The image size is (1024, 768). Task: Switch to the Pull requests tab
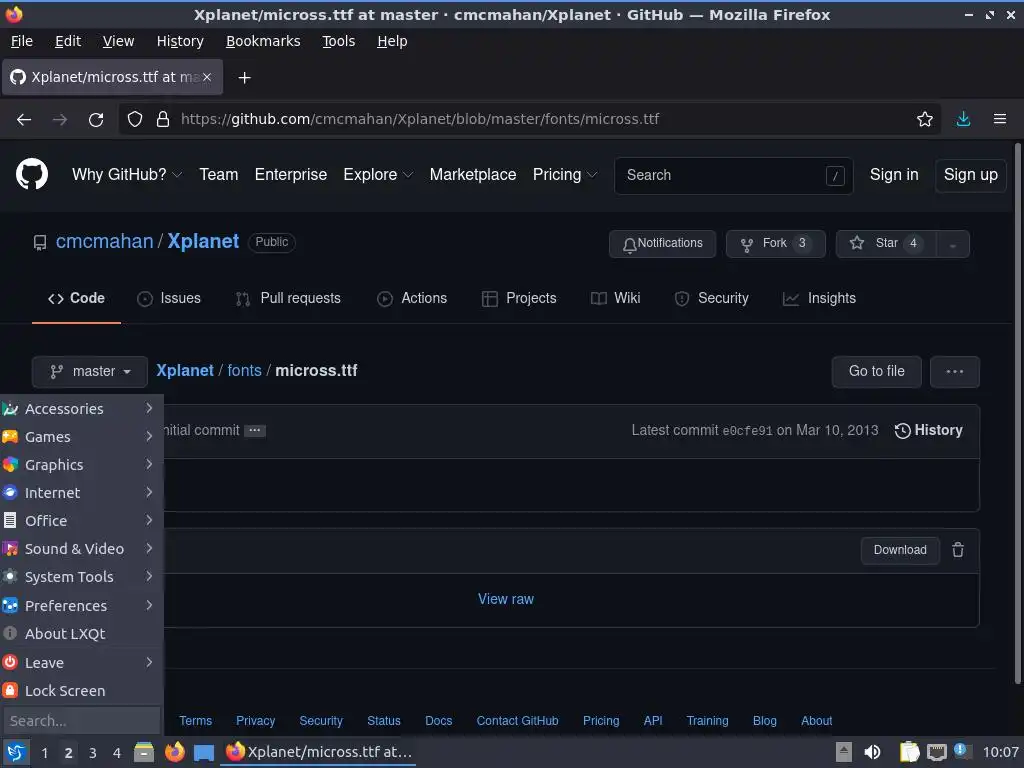pyautogui.click(x=288, y=298)
